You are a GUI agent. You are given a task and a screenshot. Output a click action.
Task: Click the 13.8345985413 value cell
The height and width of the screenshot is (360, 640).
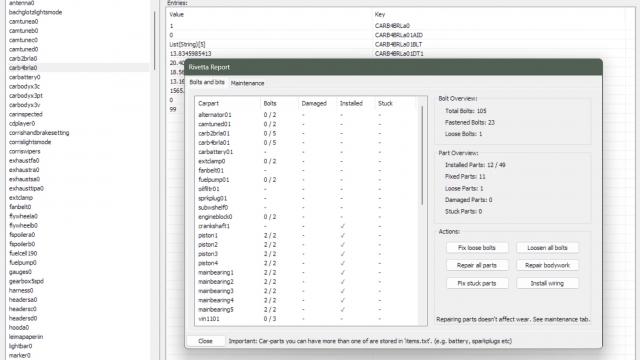tap(190, 53)
